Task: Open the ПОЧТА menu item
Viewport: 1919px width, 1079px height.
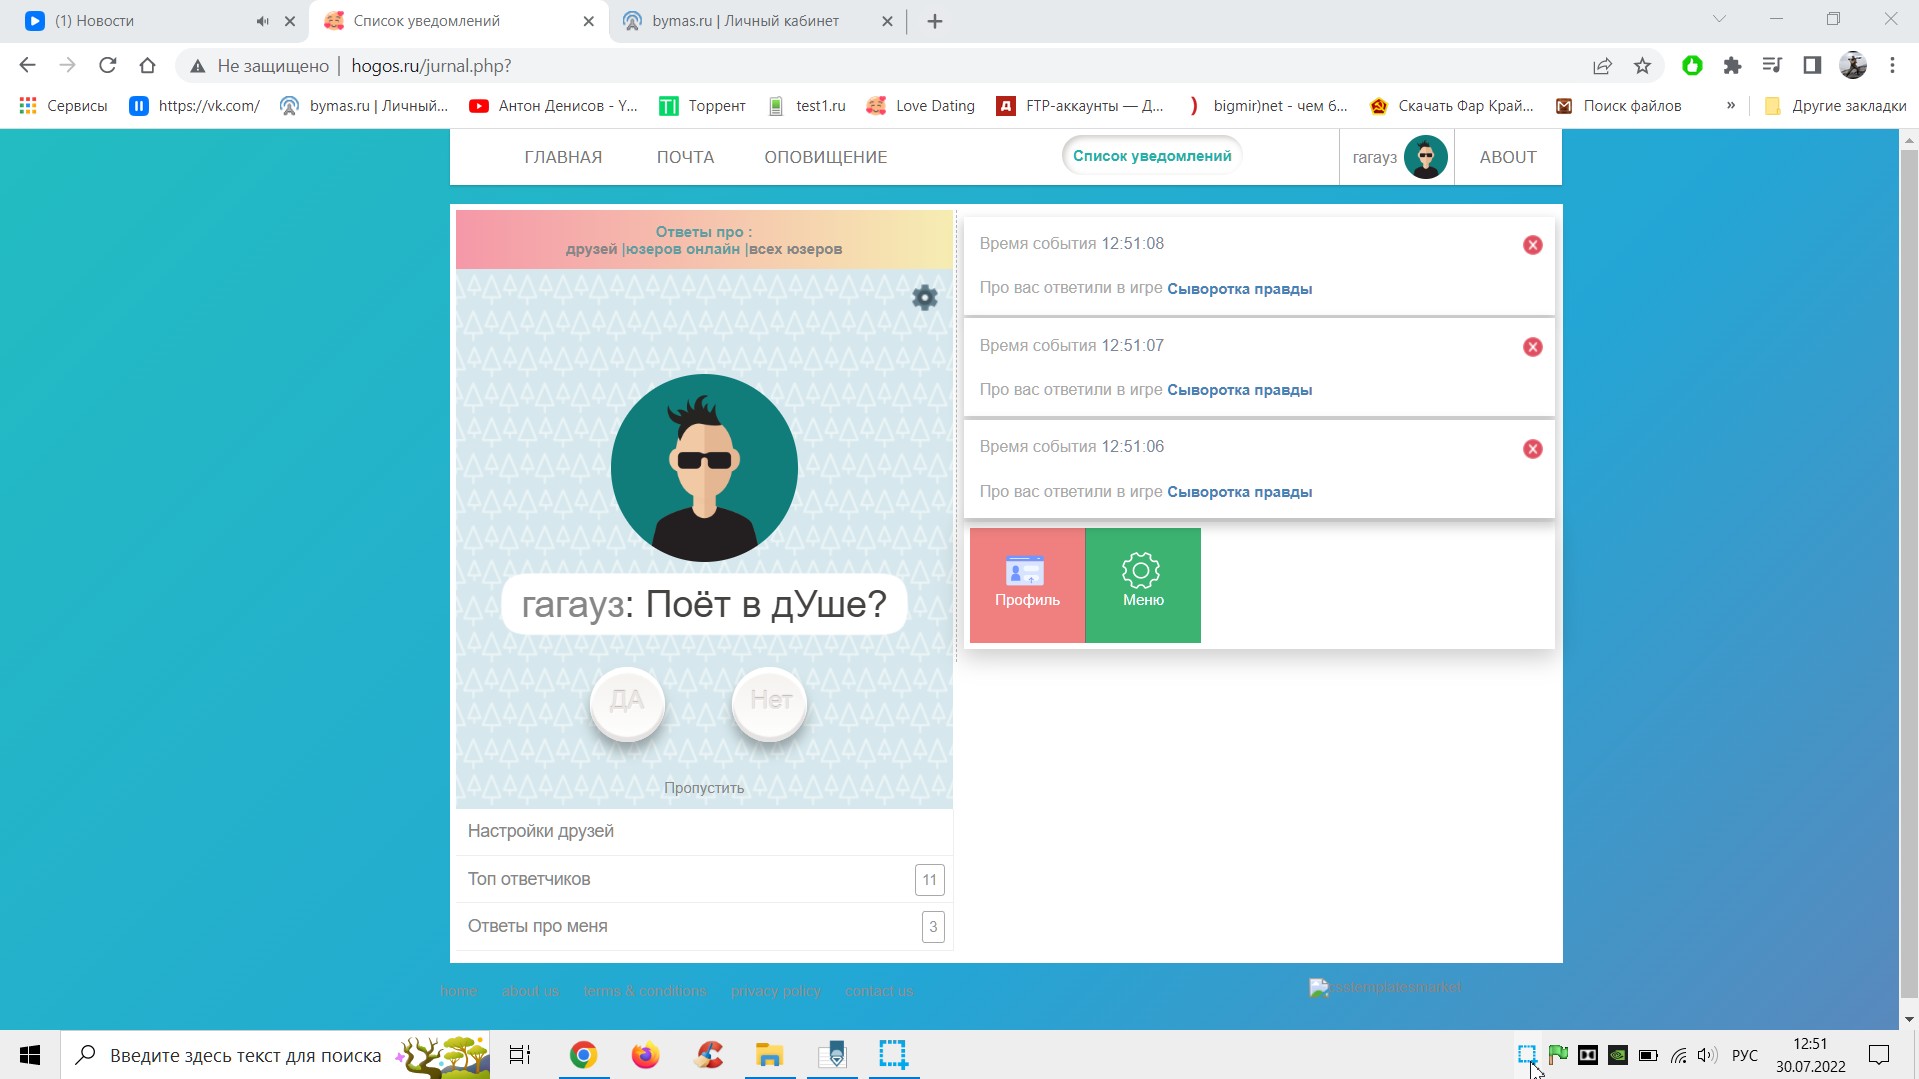Action: 685,157
